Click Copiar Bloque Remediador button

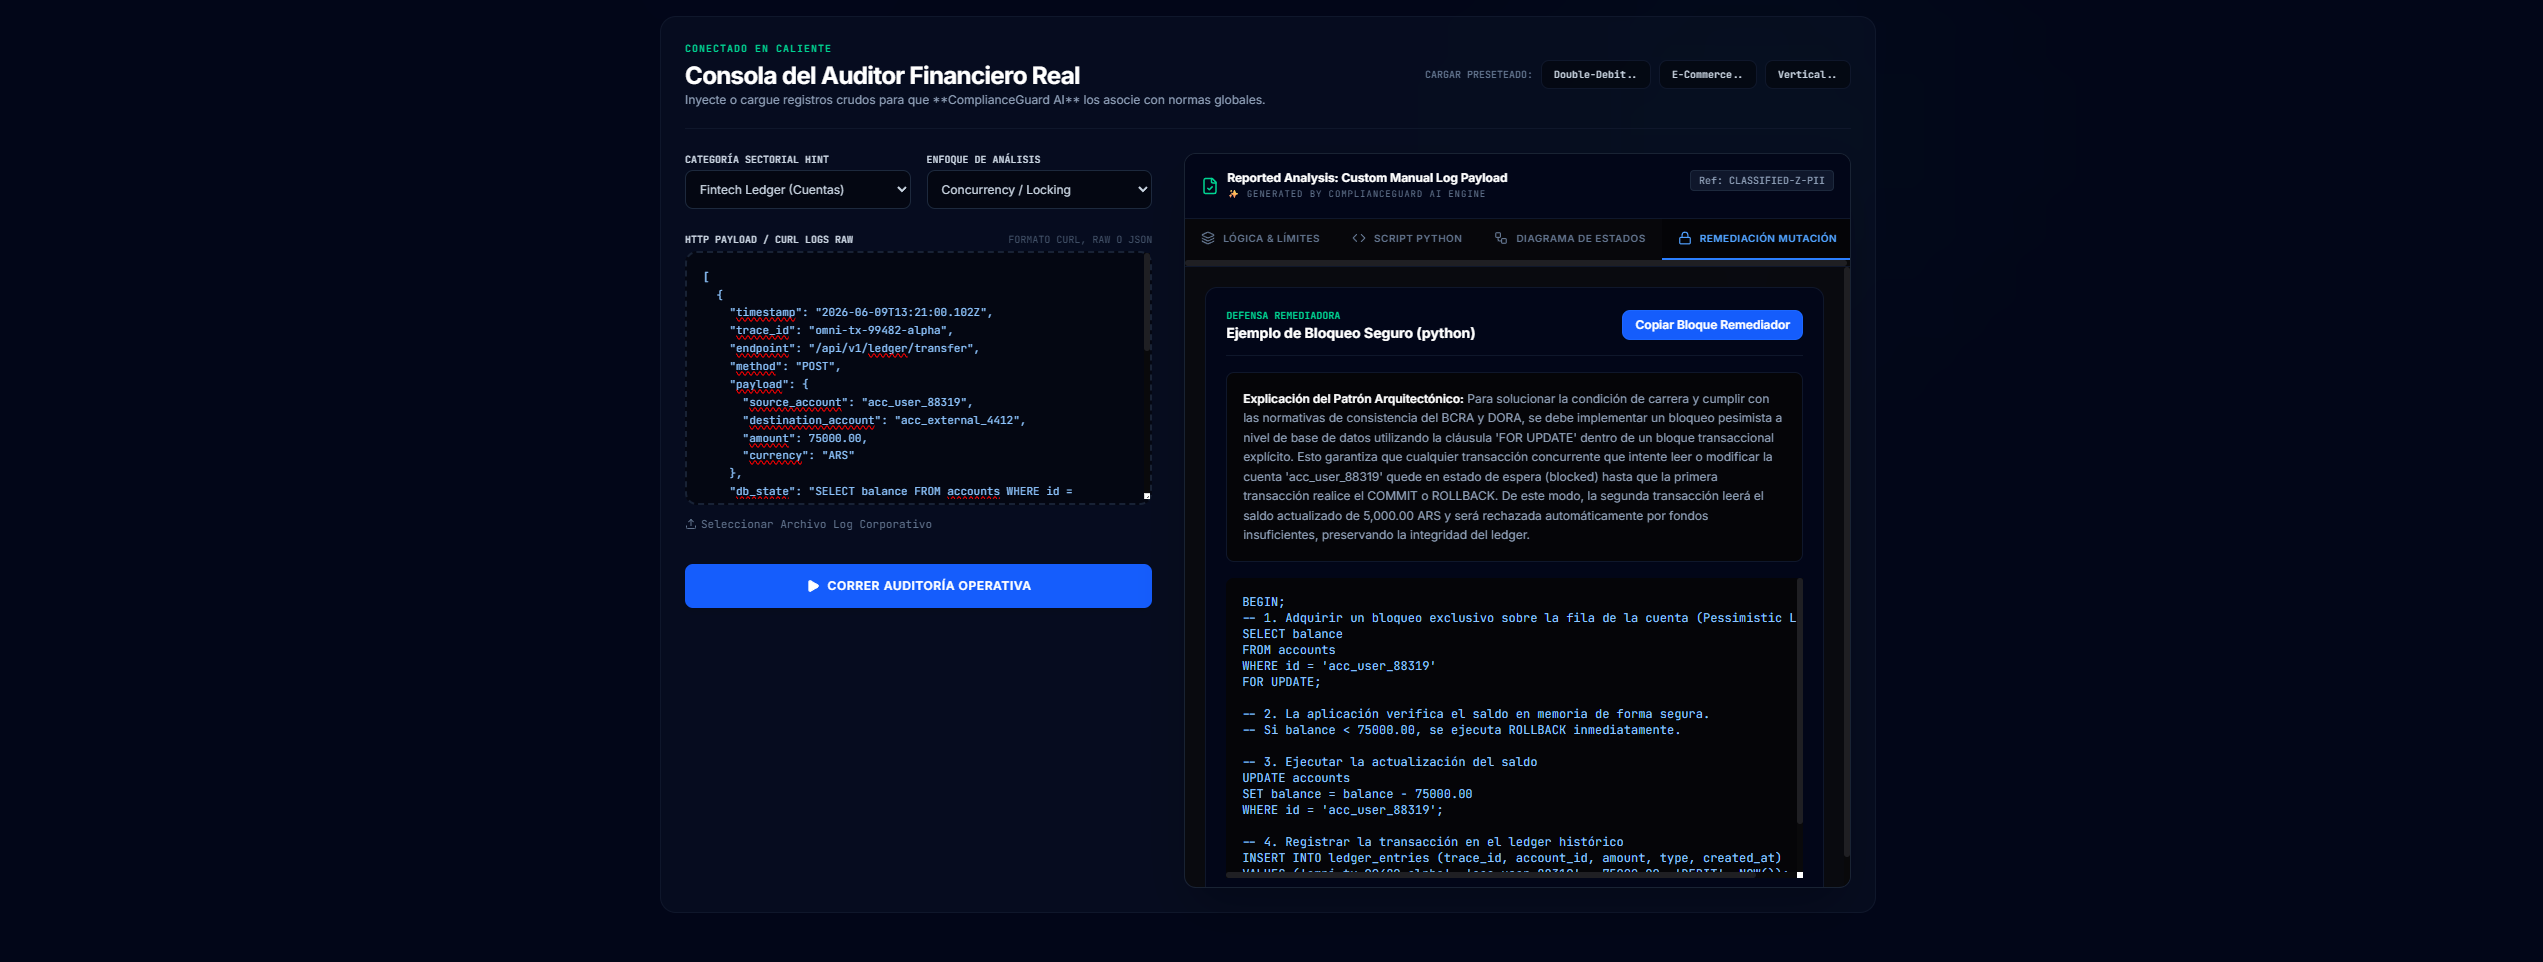point(1712,325)
